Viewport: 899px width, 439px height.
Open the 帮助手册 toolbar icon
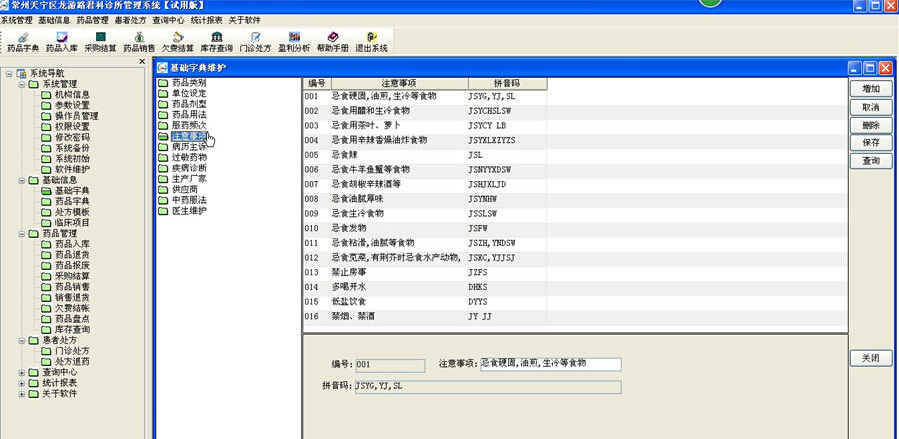(x=333, y=42)
